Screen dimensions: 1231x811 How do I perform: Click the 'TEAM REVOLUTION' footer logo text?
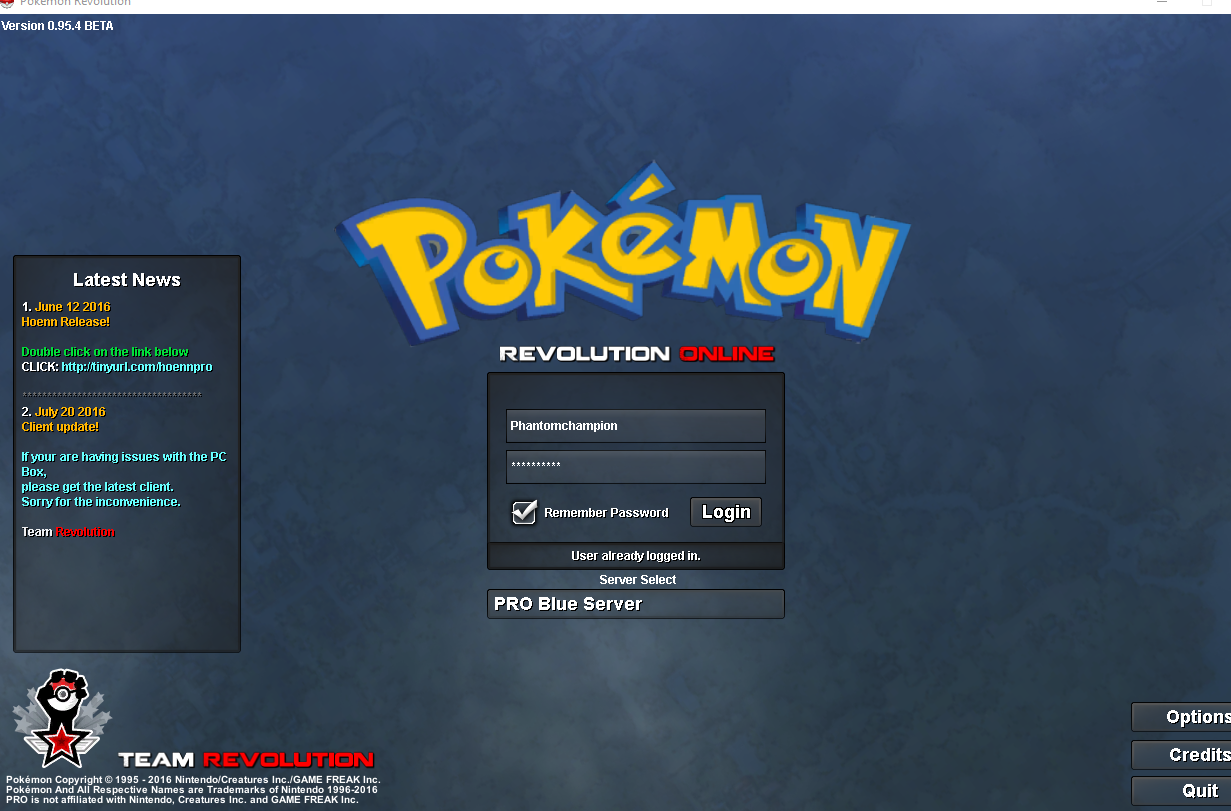[246, 760]
